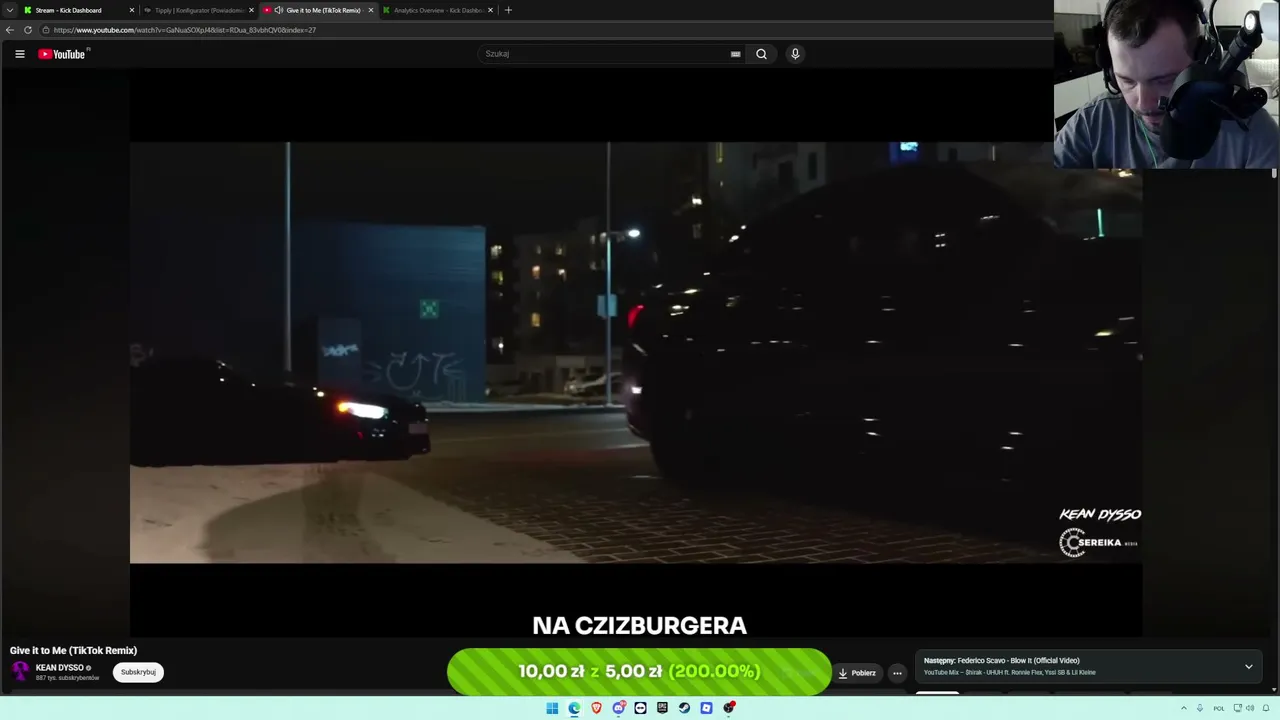1280x720 pixels.
Task: Switch the POL keyboard language indicator
Action: click(x=1219, y=708)
